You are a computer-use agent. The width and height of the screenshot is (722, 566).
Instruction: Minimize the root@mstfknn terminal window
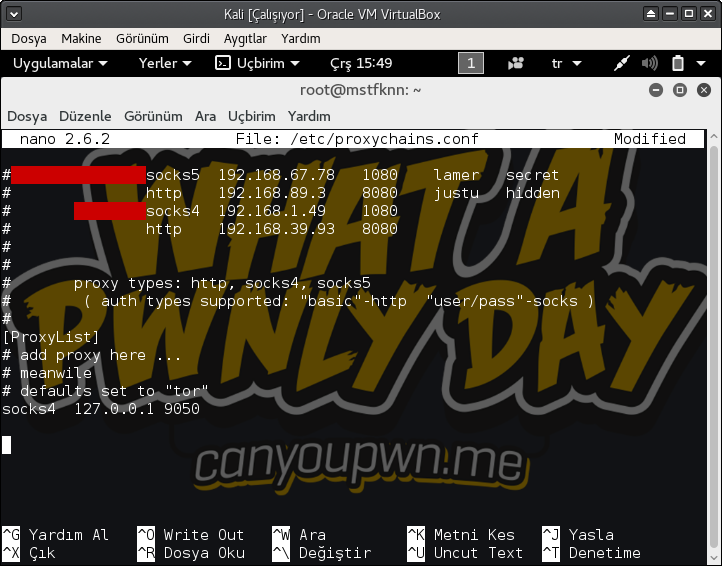(656, 90)
